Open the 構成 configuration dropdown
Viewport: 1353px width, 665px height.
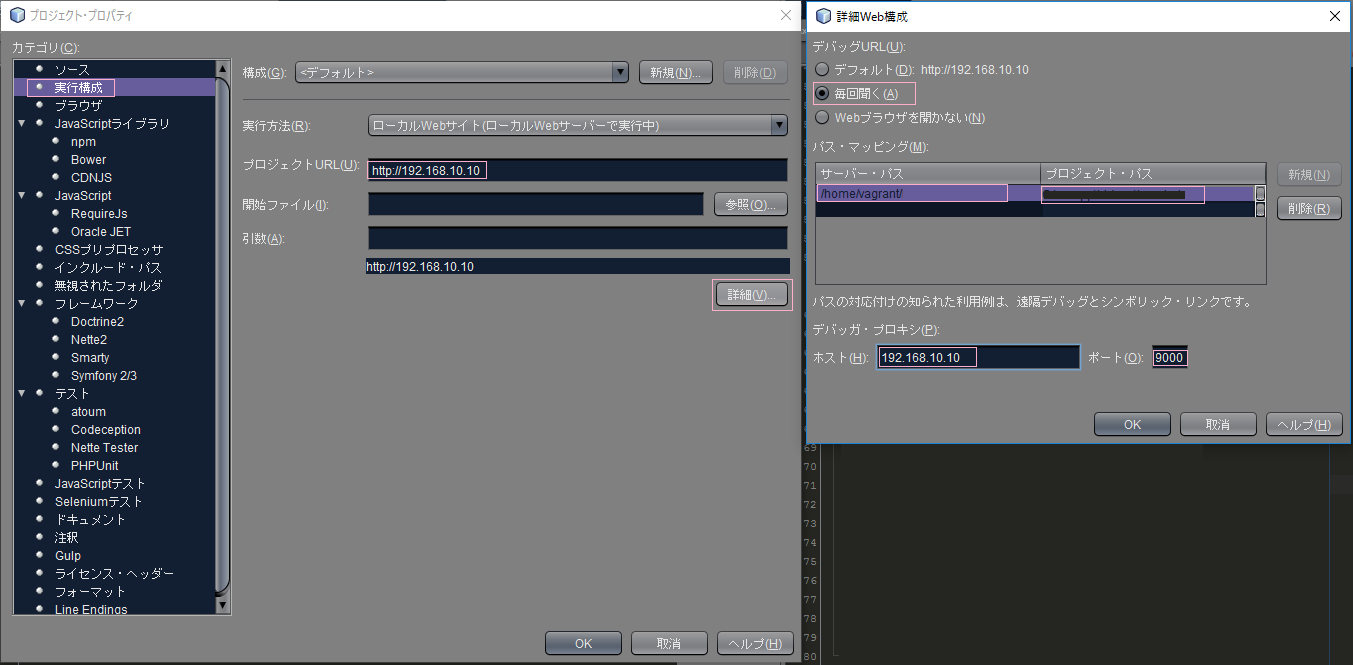pyautogui.click(x=619, y=71)
